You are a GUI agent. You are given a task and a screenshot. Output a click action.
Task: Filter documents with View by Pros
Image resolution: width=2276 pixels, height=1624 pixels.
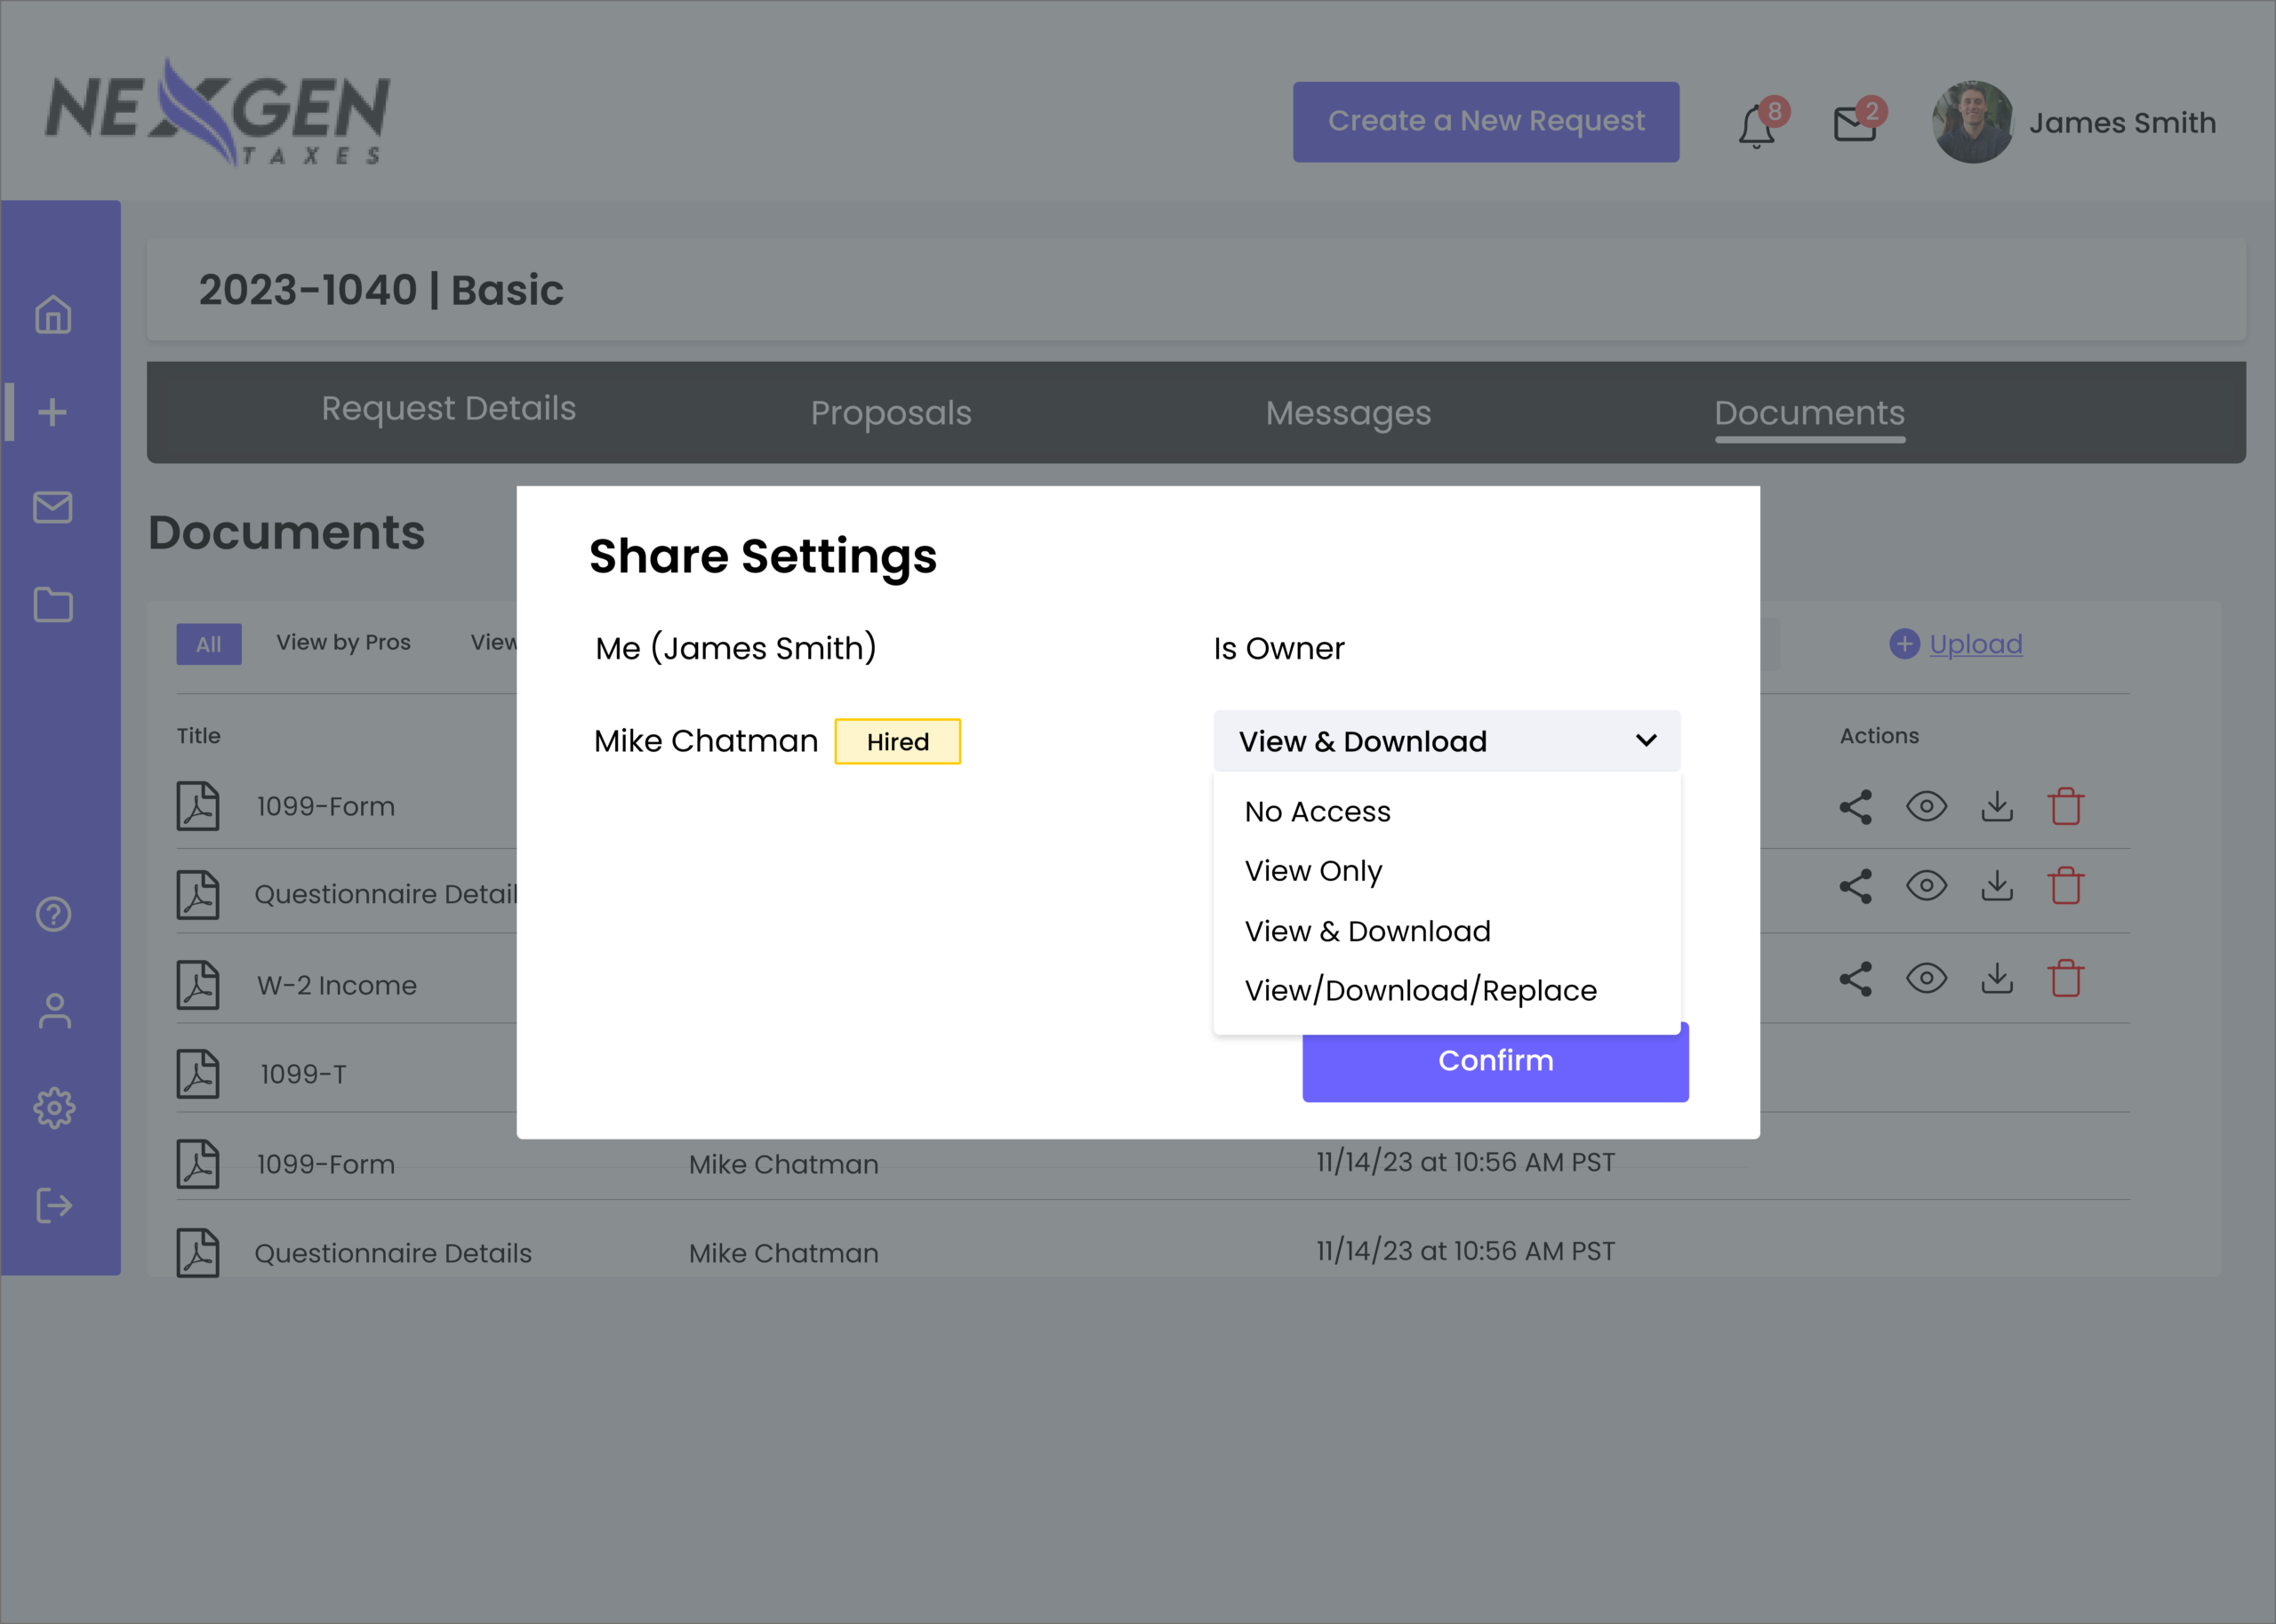(343, 642)
